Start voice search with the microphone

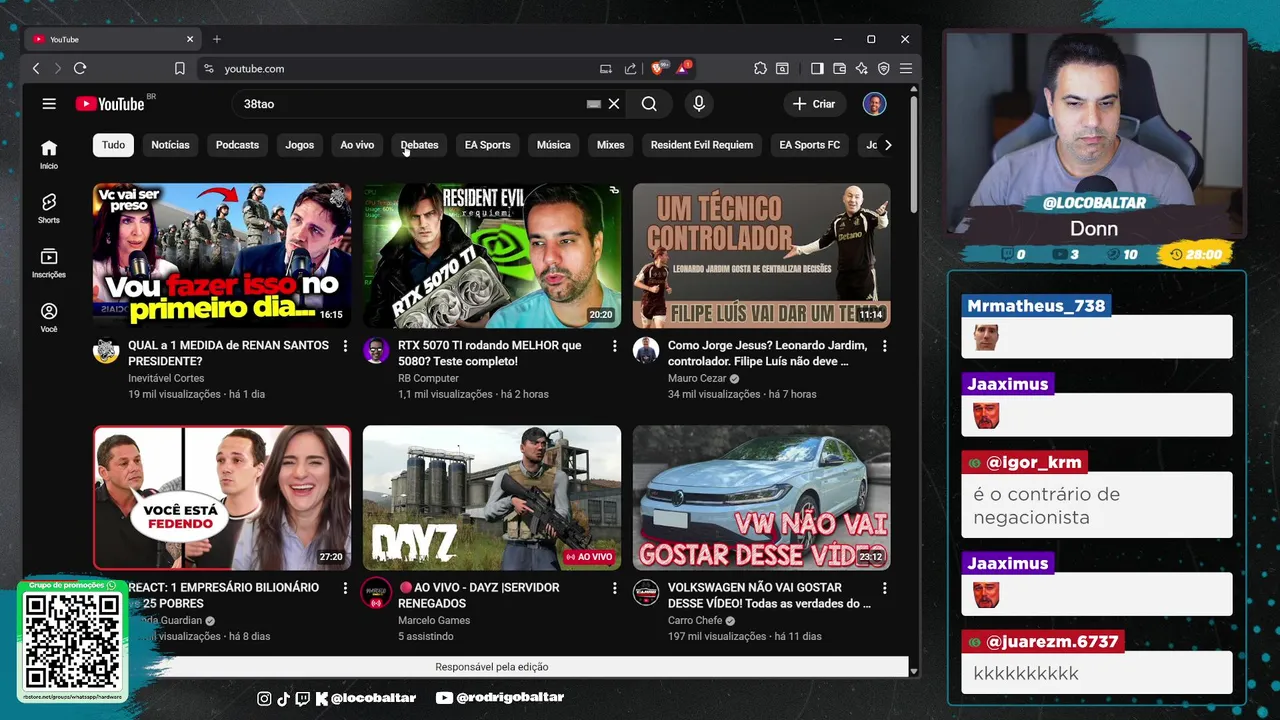699,104
